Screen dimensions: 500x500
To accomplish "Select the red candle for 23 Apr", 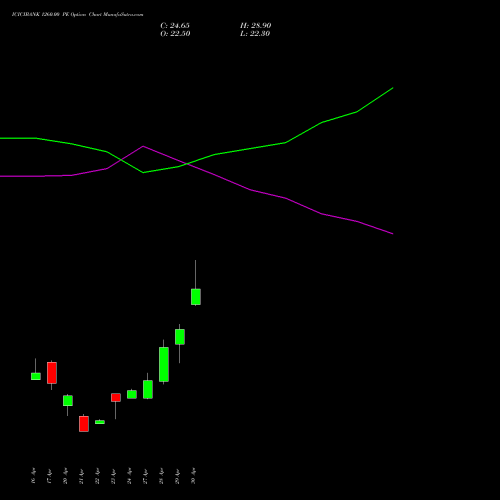I will coord(116,397).
